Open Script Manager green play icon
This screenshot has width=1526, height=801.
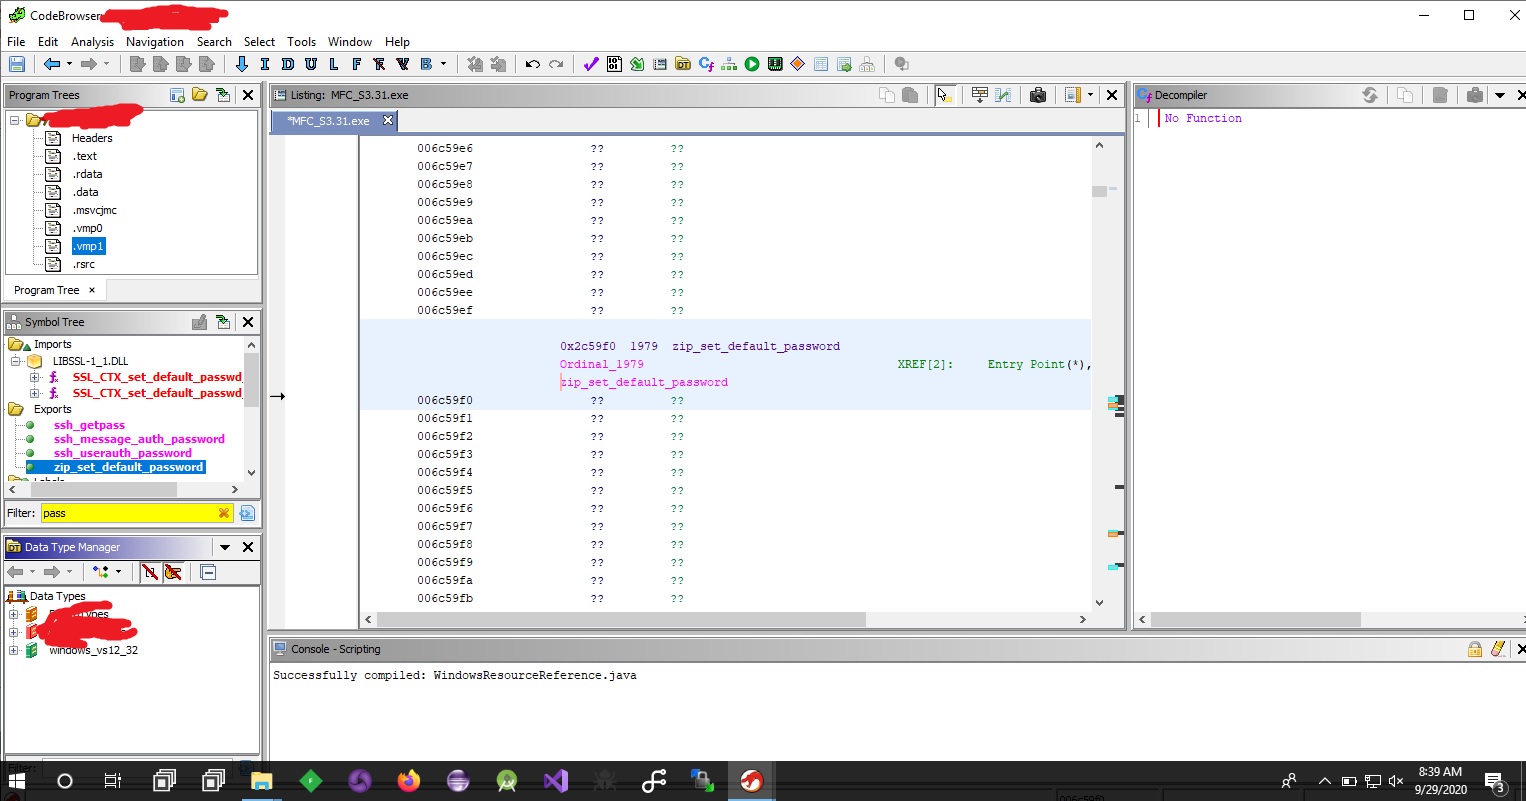coord(752,64)
